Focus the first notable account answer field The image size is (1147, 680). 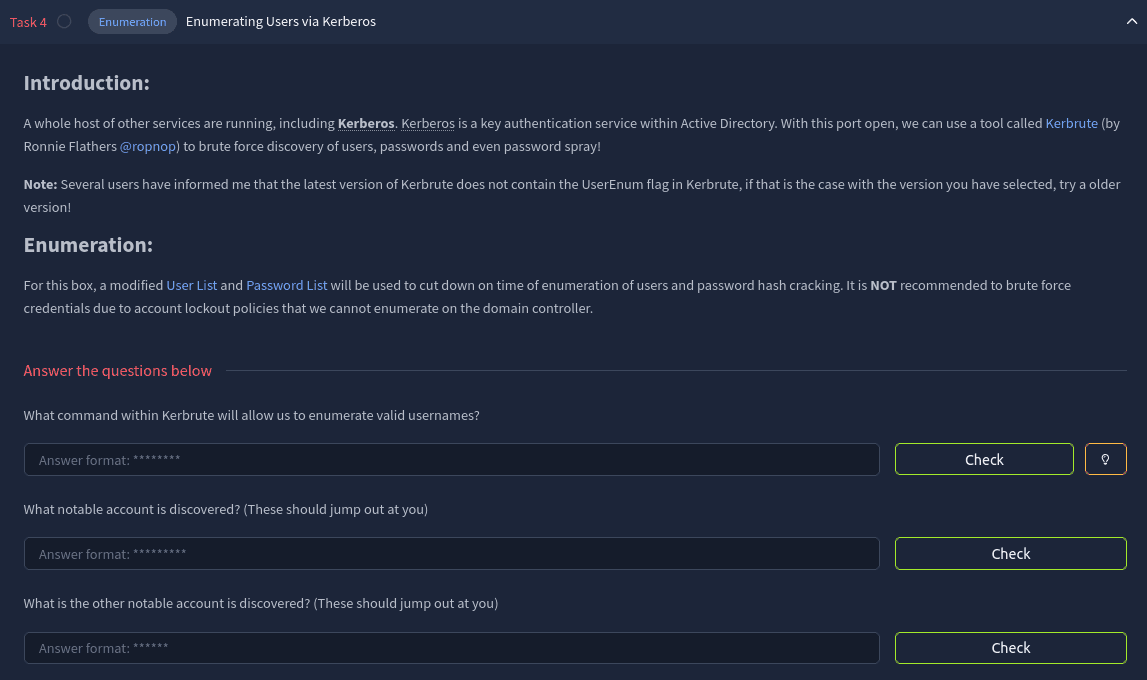click(451, 554)
